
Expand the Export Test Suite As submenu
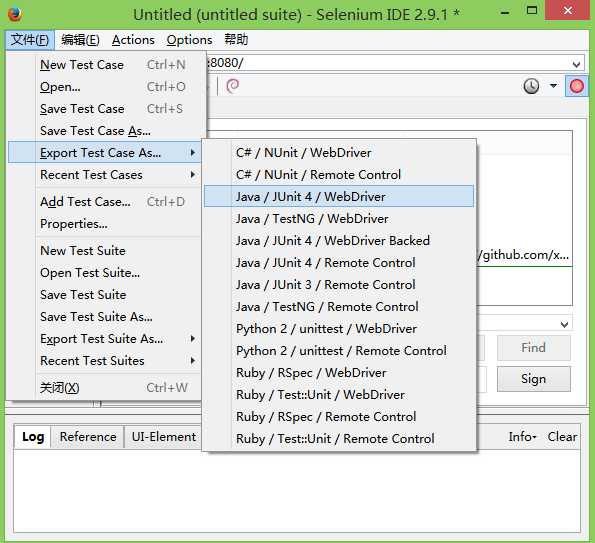click(104, 339)
